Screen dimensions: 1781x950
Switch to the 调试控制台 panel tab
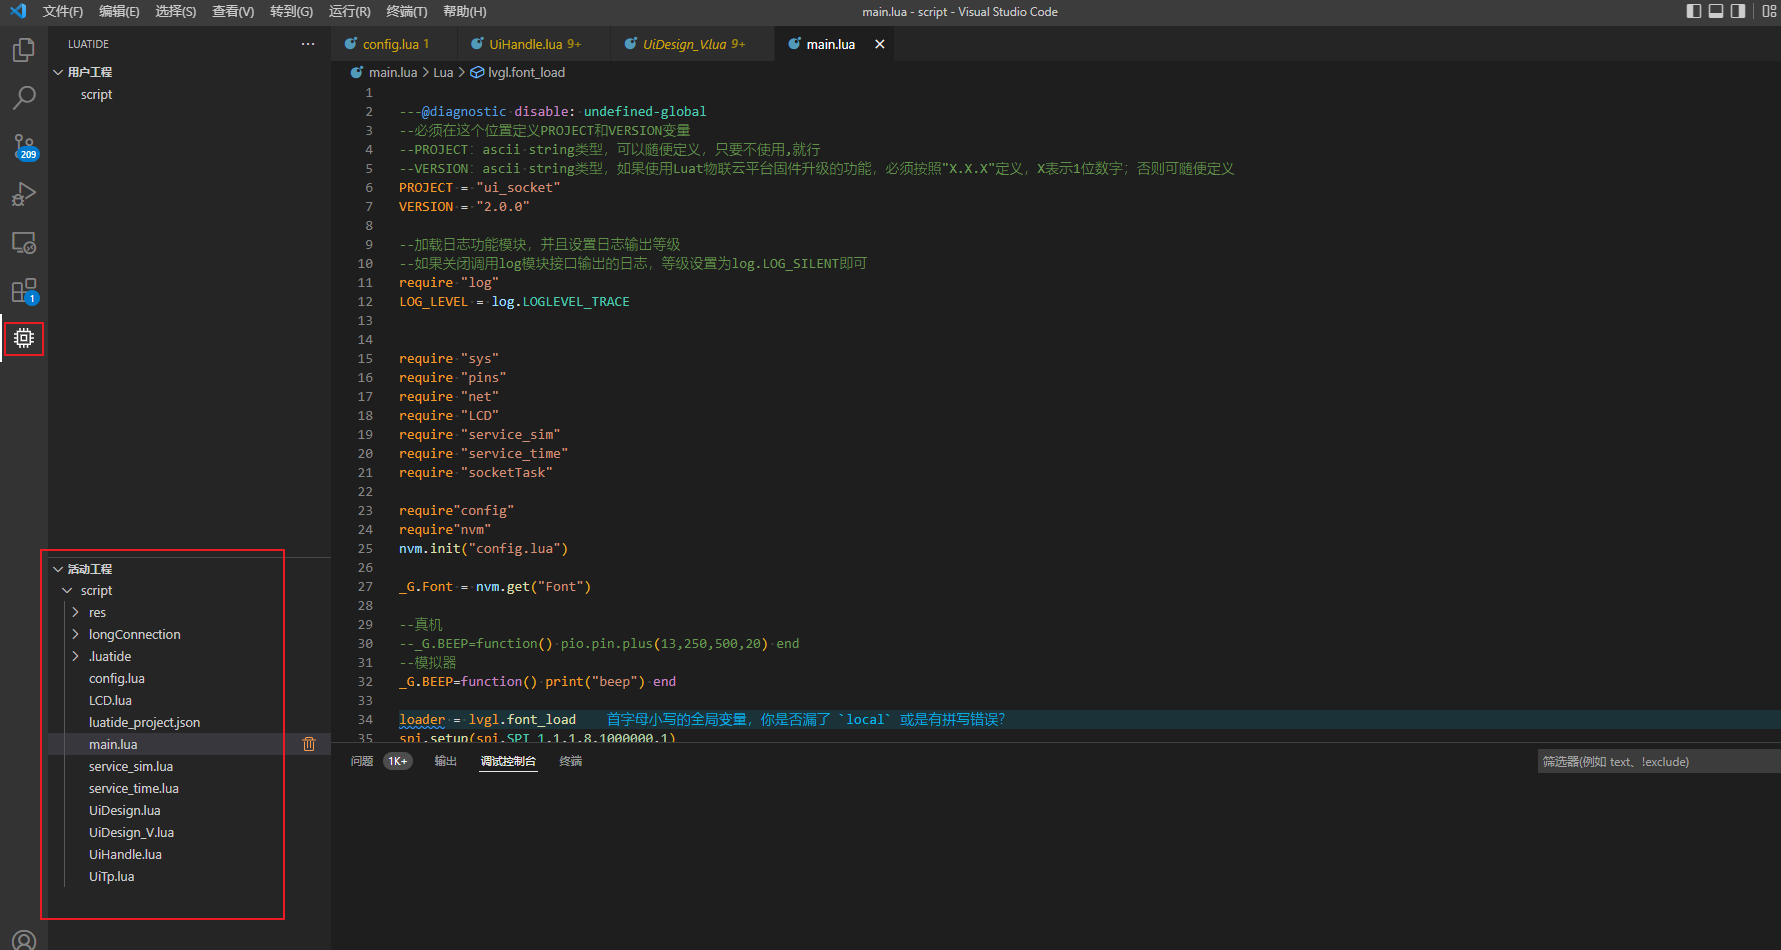coord(508,761)
